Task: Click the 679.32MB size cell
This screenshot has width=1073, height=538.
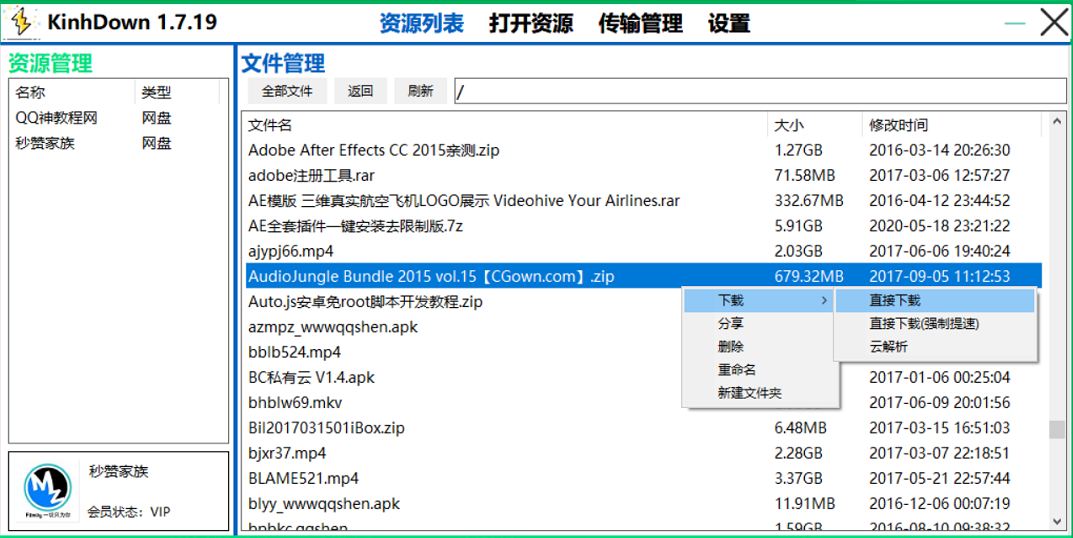Action: click(x=809, y=277)
